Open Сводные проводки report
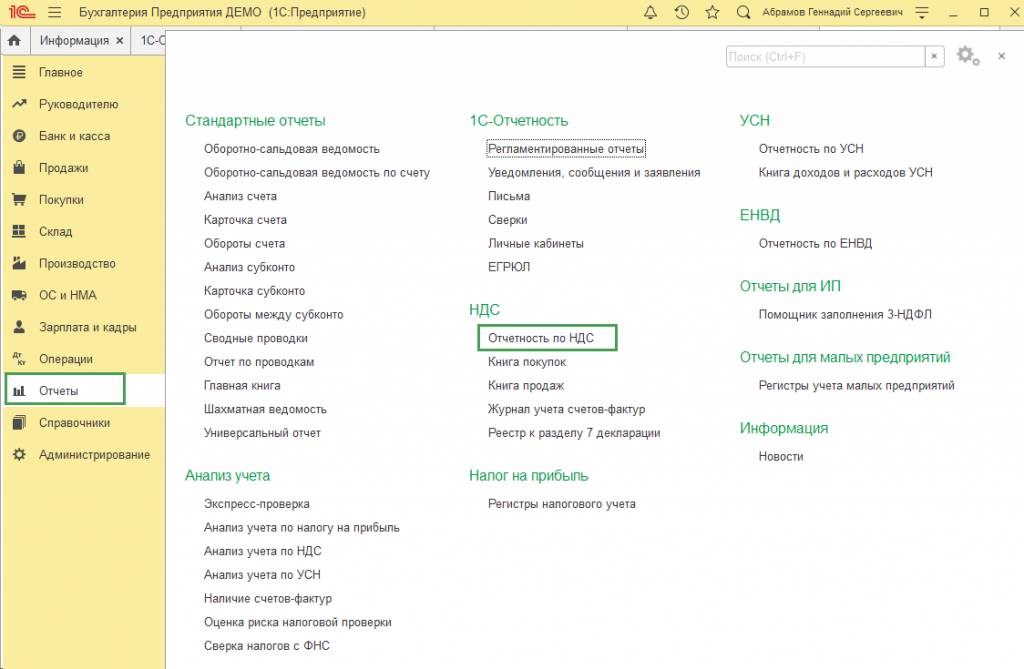The image size is (1024, 669). [255, 338]
